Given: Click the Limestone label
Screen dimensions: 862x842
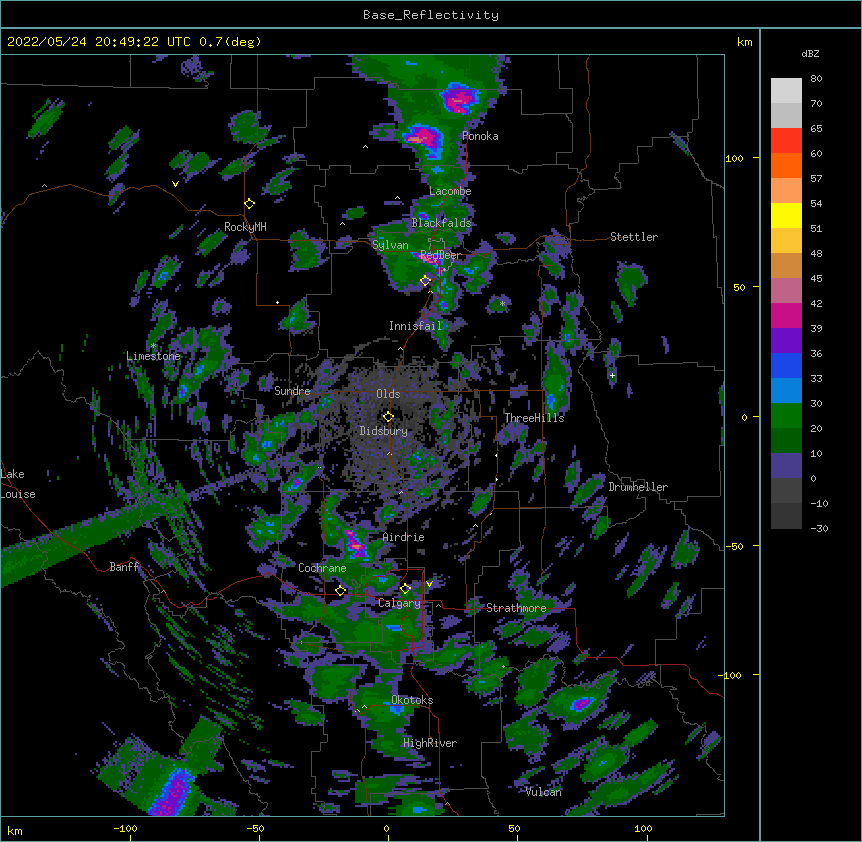Looking at the screenshot, I should click(153, 356).
